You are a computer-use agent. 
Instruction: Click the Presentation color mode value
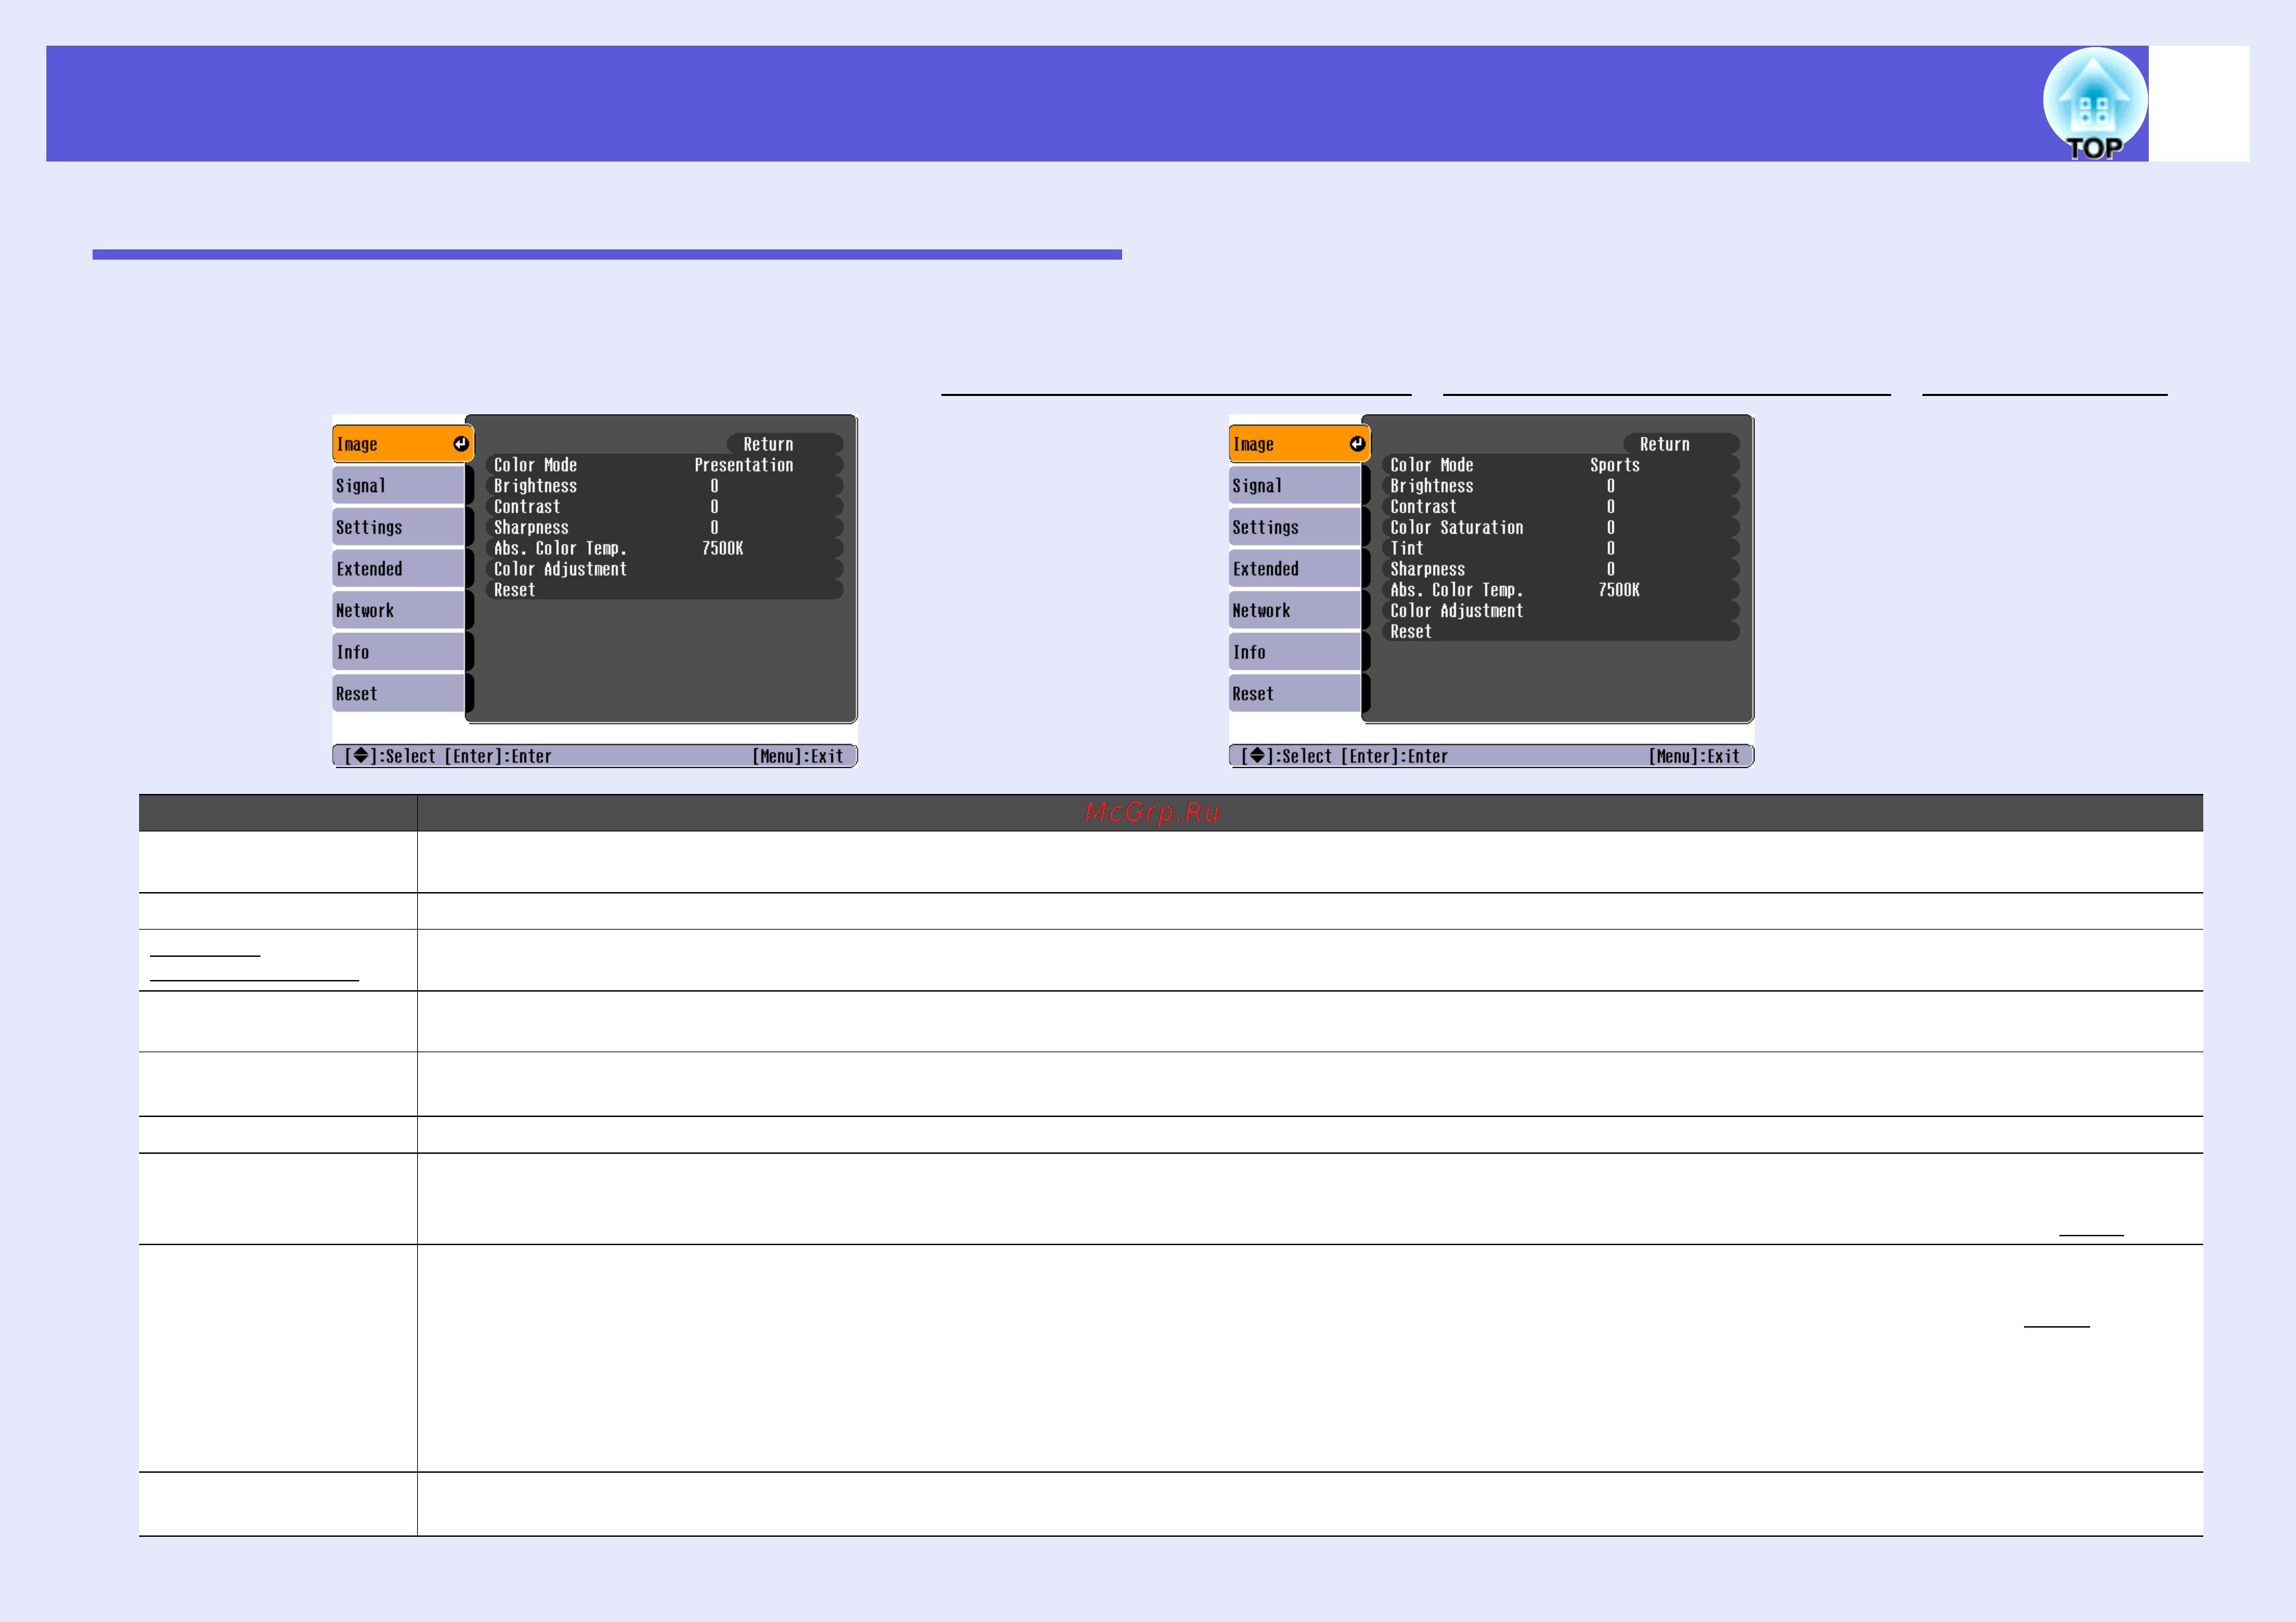(x=744, y=465)
